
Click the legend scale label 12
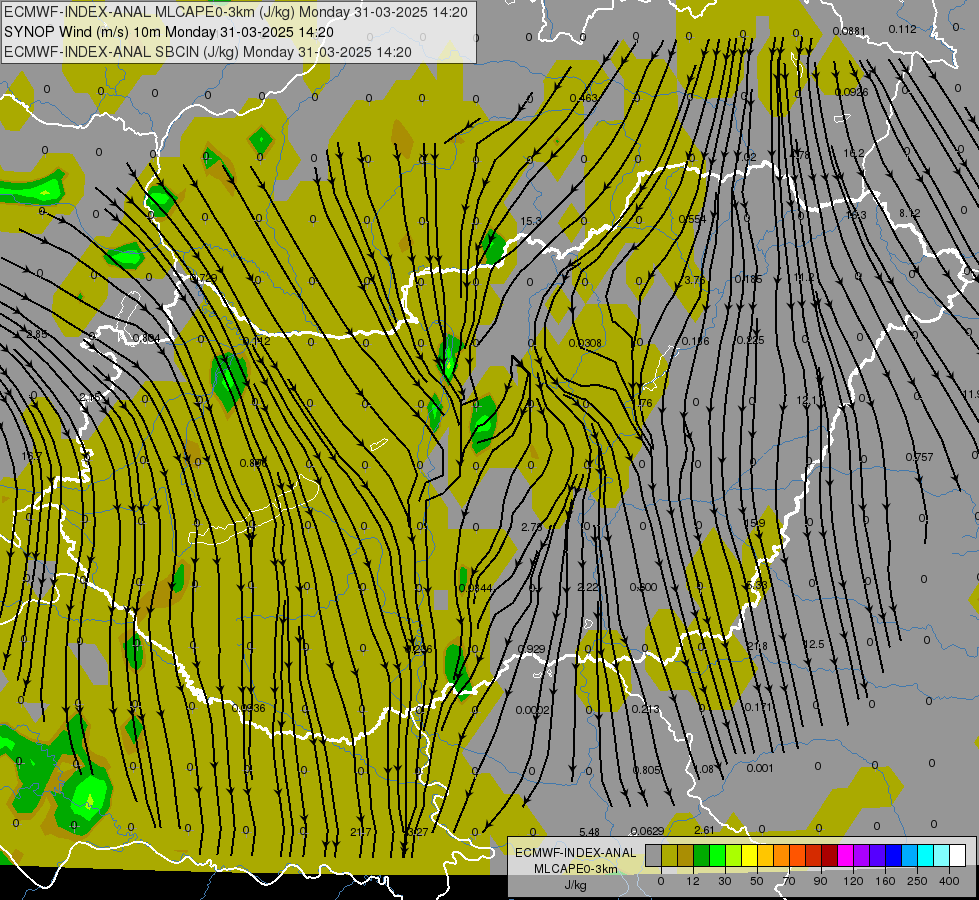coord(692,881)
